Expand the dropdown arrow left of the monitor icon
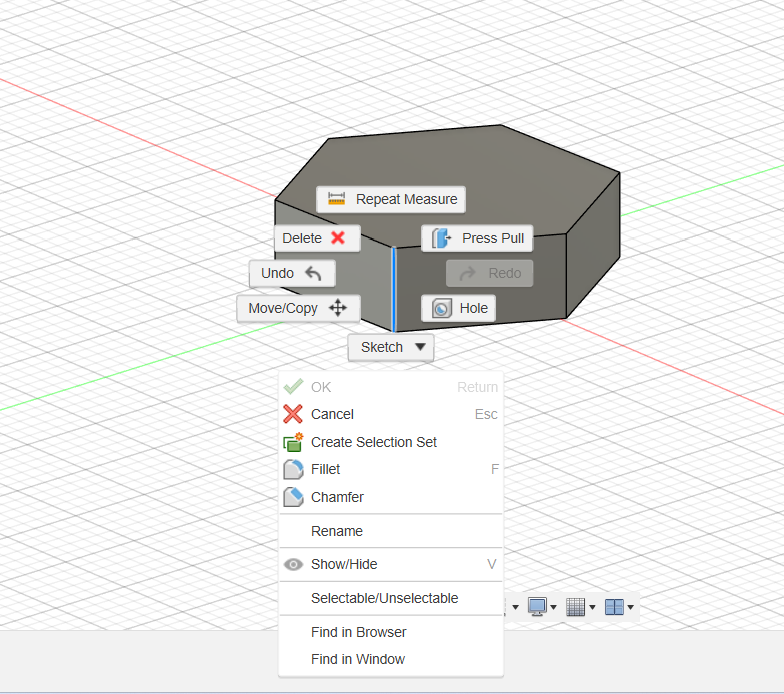This screenshot has height=694, width=784. point(516,608)
